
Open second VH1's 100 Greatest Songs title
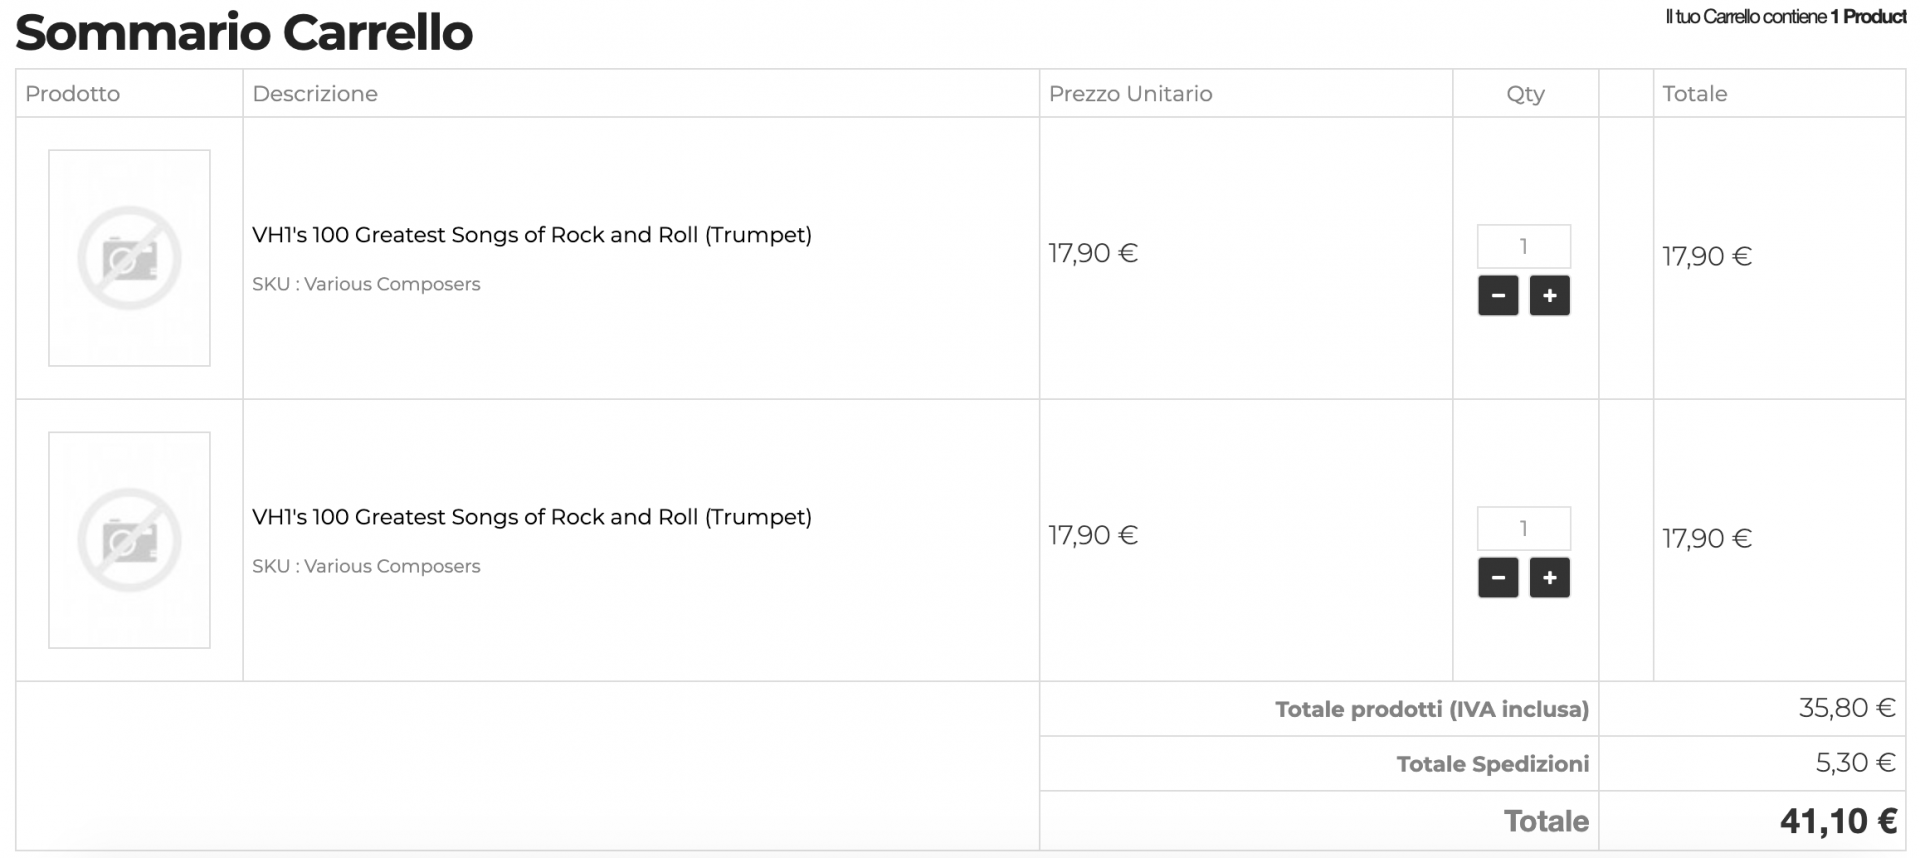tap(531, 517)
